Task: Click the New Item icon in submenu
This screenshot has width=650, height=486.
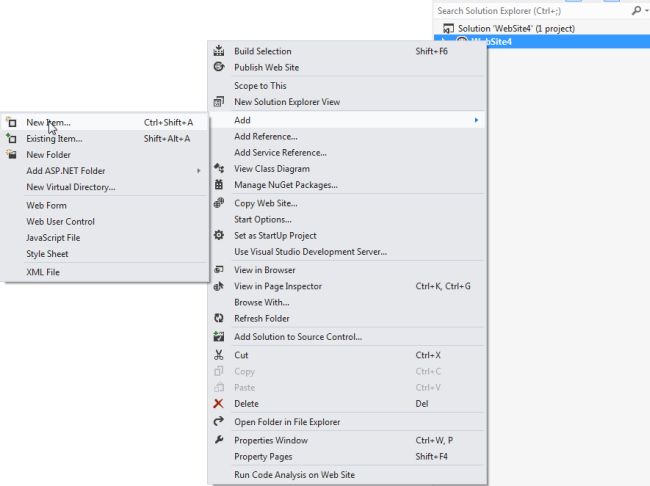Action: pyautogui.click(x=12, y=122)
